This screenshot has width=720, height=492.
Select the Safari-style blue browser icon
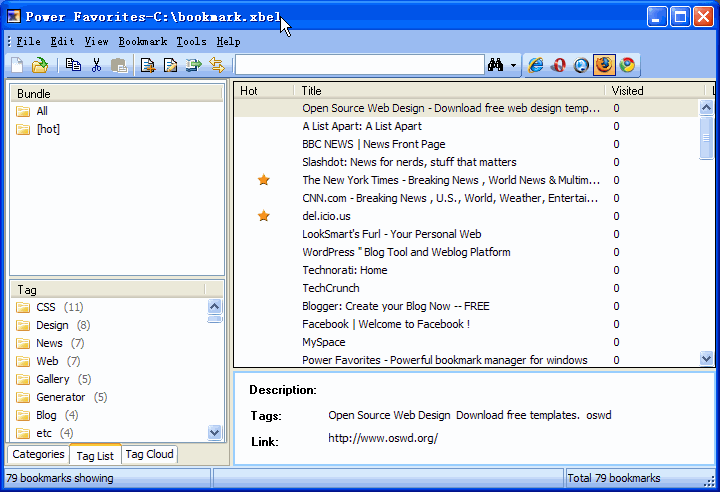pos(581,65)
